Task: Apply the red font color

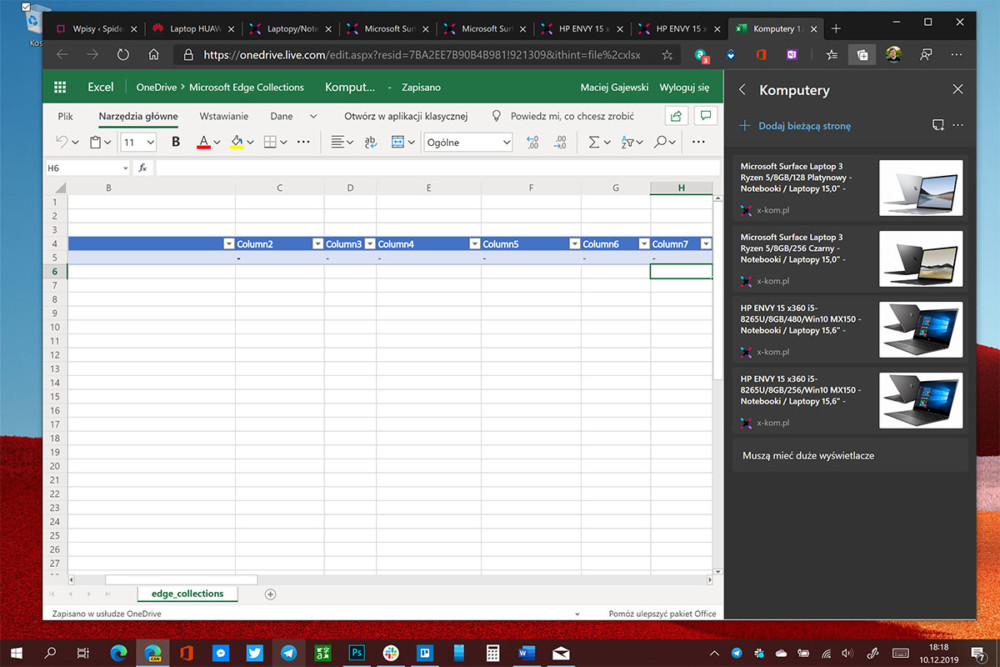Action: click(203, 142)
